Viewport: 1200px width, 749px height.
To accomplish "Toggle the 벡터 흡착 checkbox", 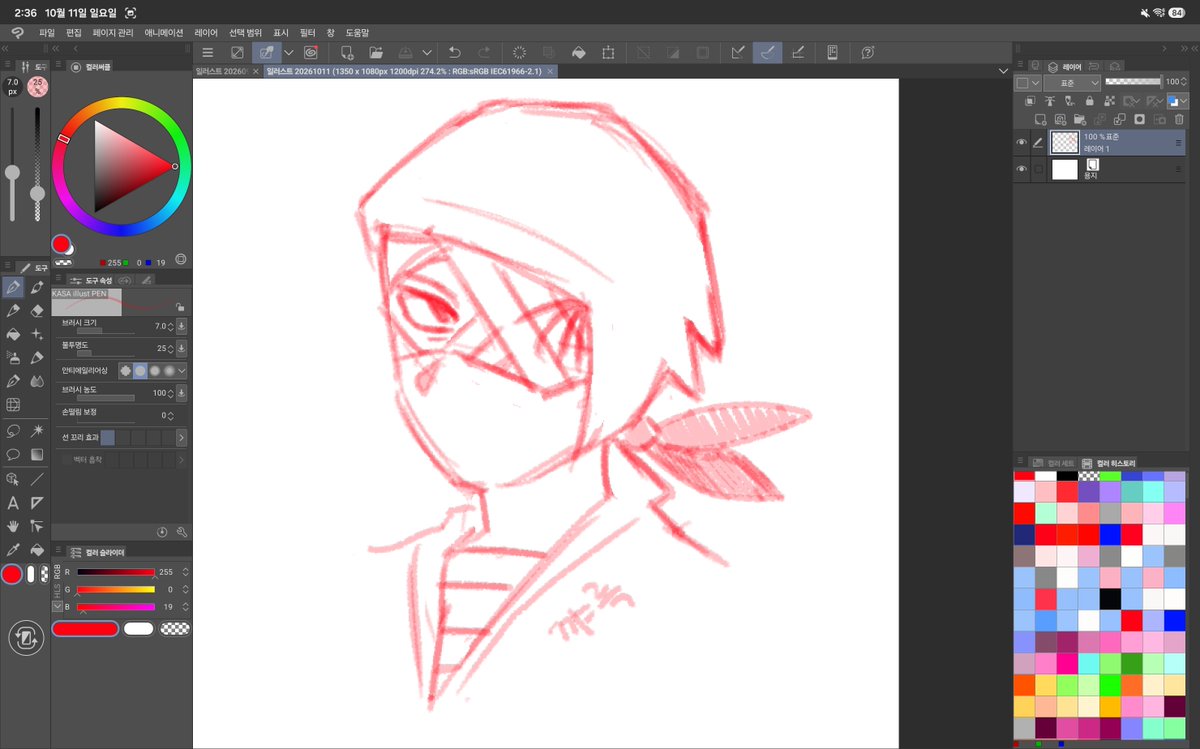I will (67, 460).
